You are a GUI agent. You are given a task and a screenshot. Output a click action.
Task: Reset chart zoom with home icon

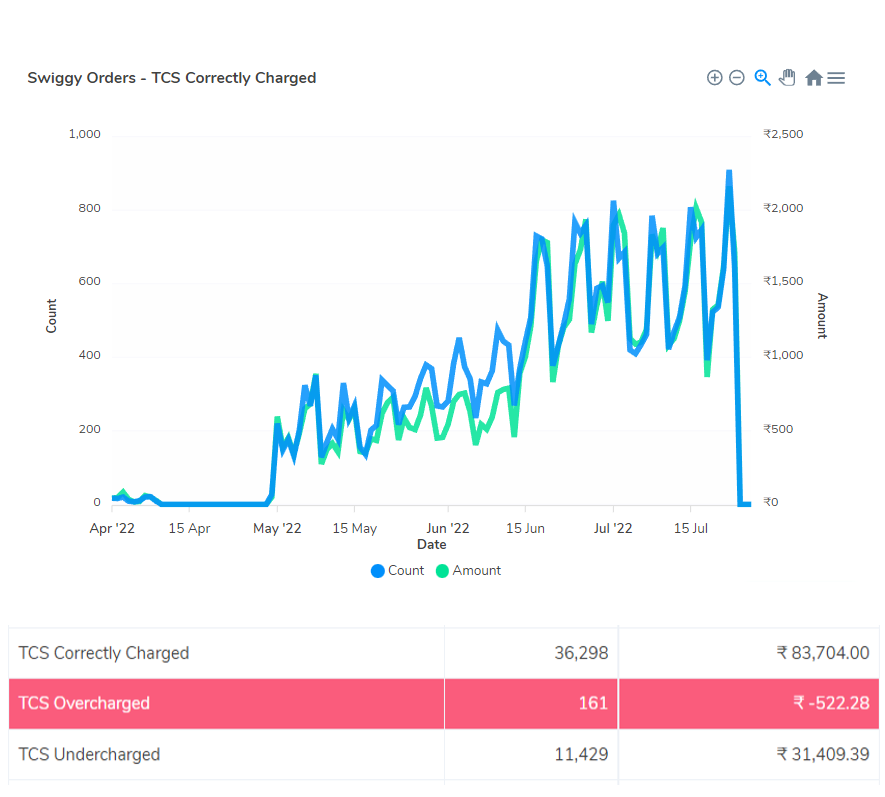pyautogui.click(x=813, y=78)
